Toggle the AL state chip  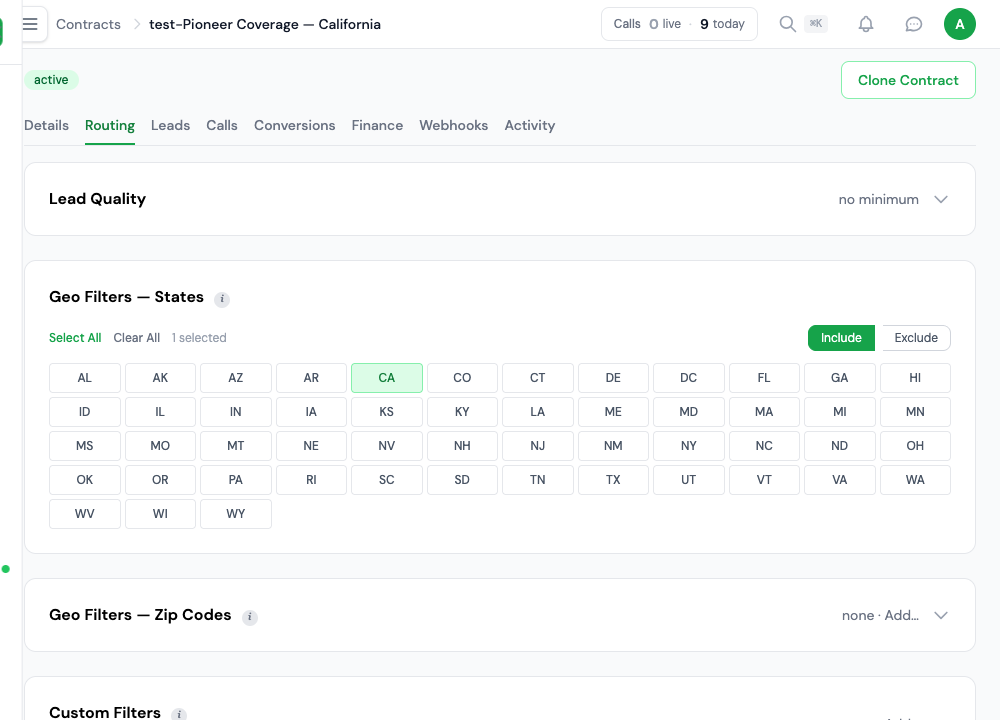click(85, 378)
